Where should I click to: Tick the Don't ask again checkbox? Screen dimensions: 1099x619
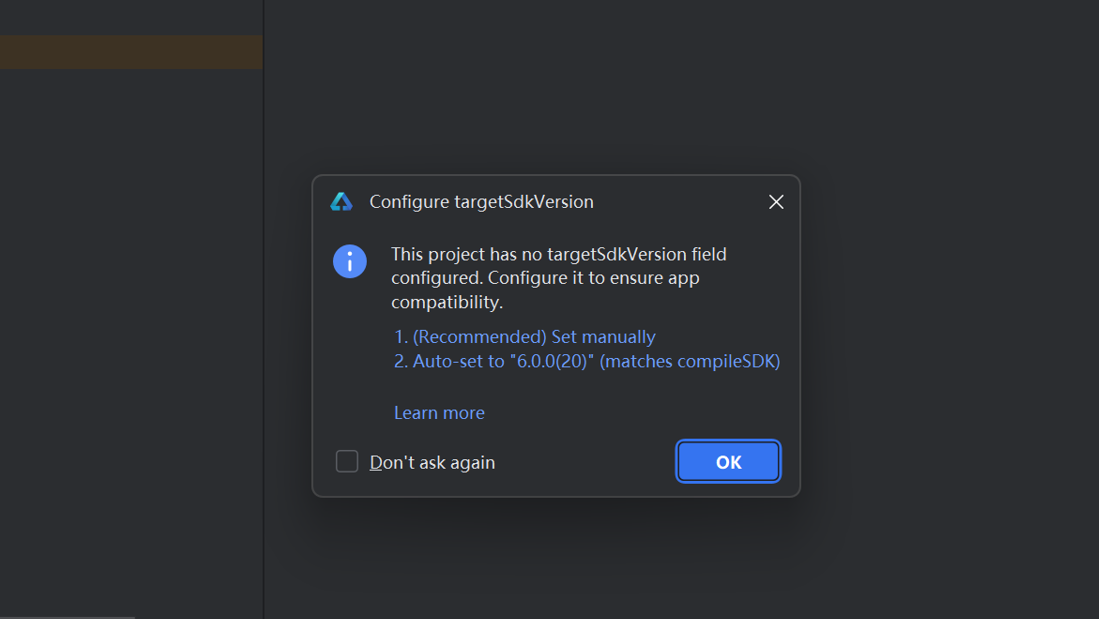tap(347, 461)
